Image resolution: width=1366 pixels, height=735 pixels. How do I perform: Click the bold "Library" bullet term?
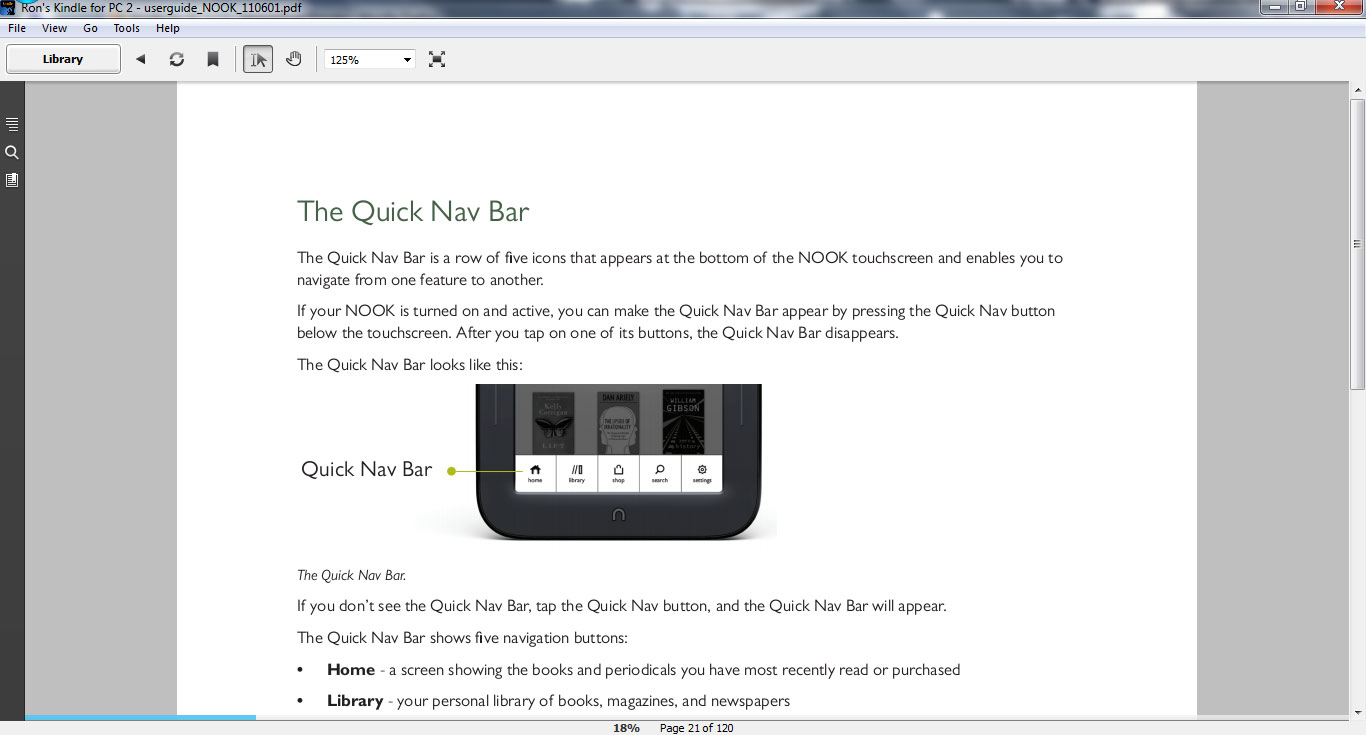[x=355, y=701]
